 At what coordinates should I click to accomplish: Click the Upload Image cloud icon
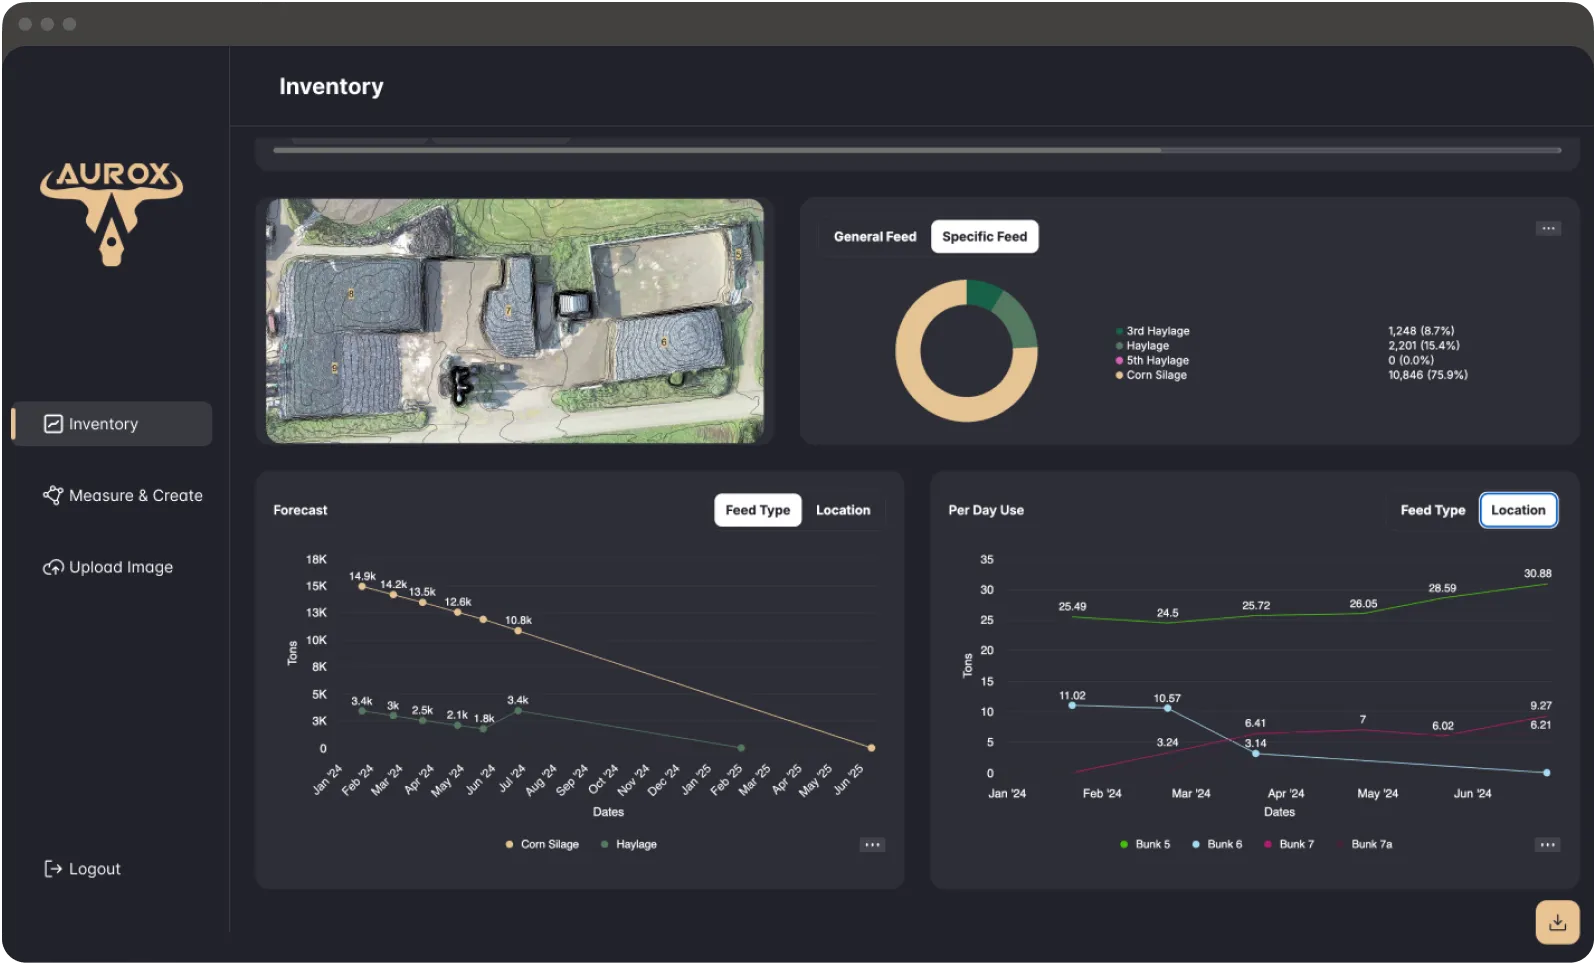[x=53, y=567]
